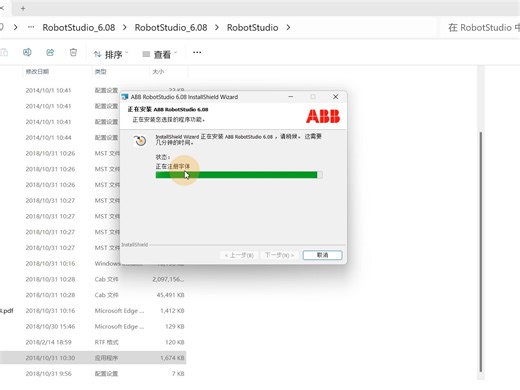Screen dimensions: 520x390
Task: Open the 查看 view dropdown
Action: point(160,54)
